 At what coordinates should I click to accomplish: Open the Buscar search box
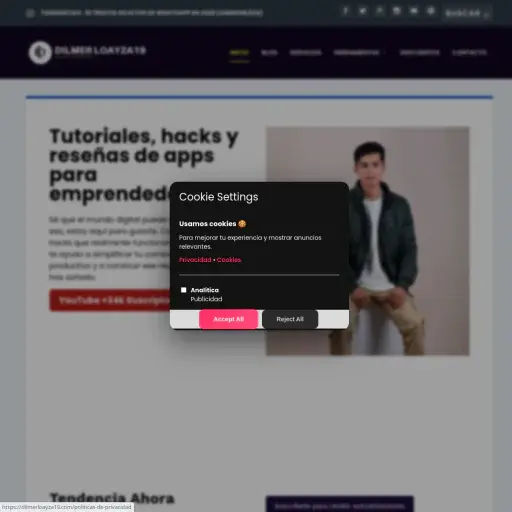[x=467, y=13]
